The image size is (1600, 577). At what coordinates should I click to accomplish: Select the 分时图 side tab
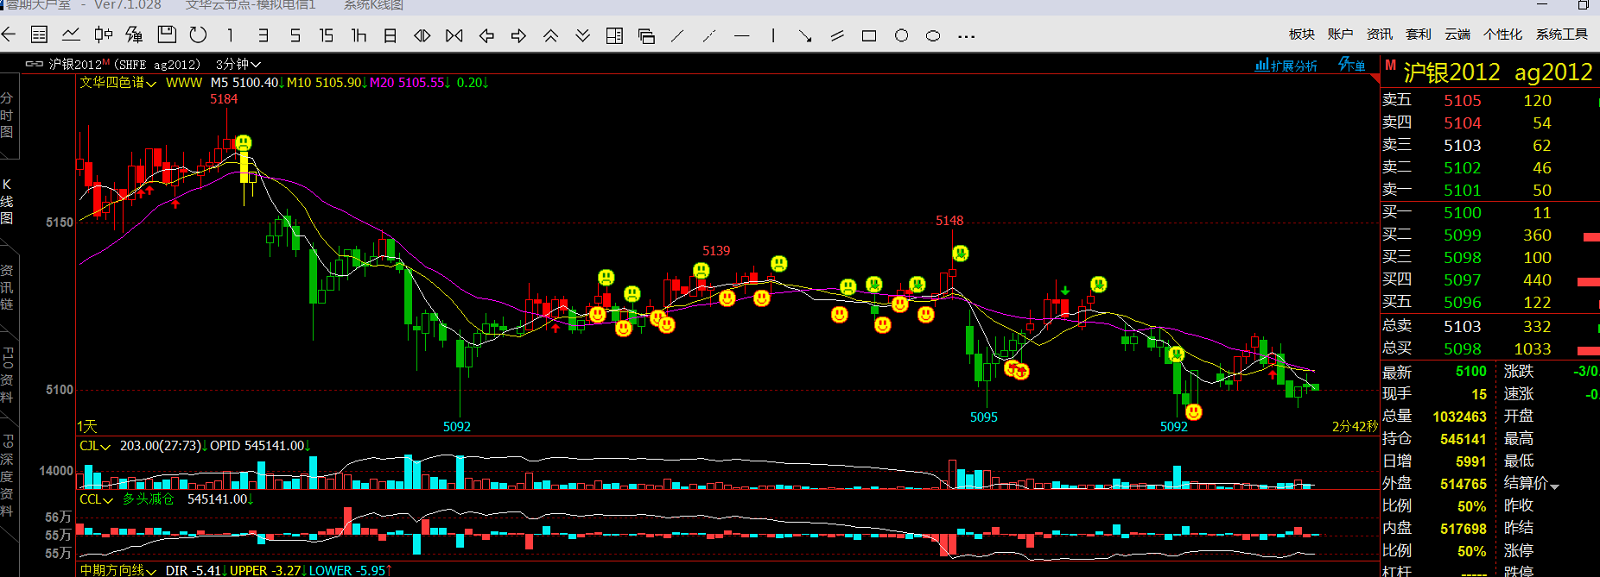(x=7, y=115)
